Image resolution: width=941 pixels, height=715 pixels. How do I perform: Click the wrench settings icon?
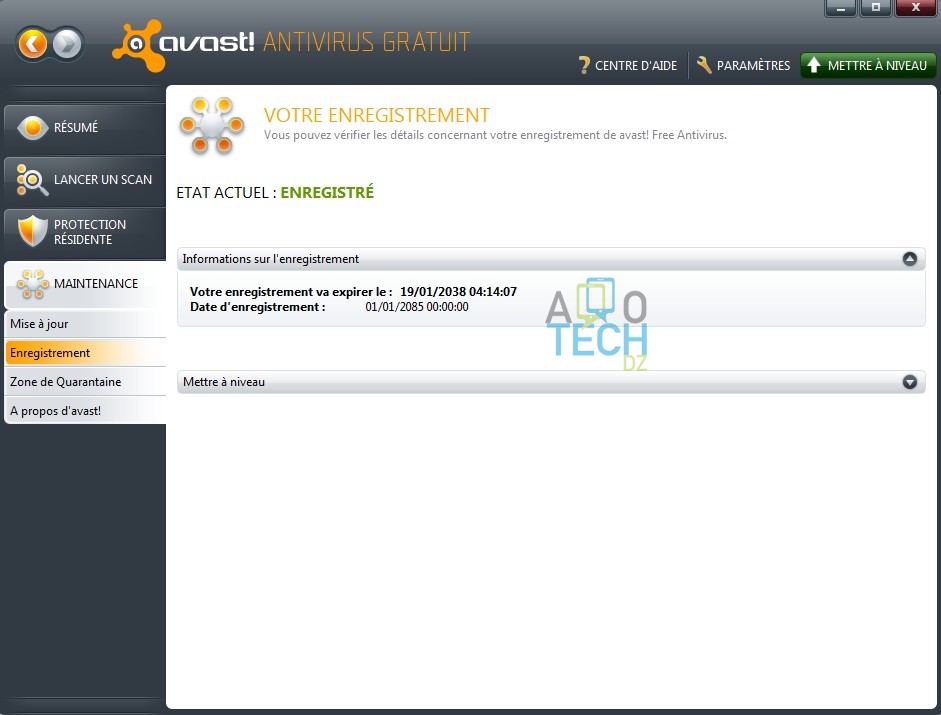(x=704, y=65)
